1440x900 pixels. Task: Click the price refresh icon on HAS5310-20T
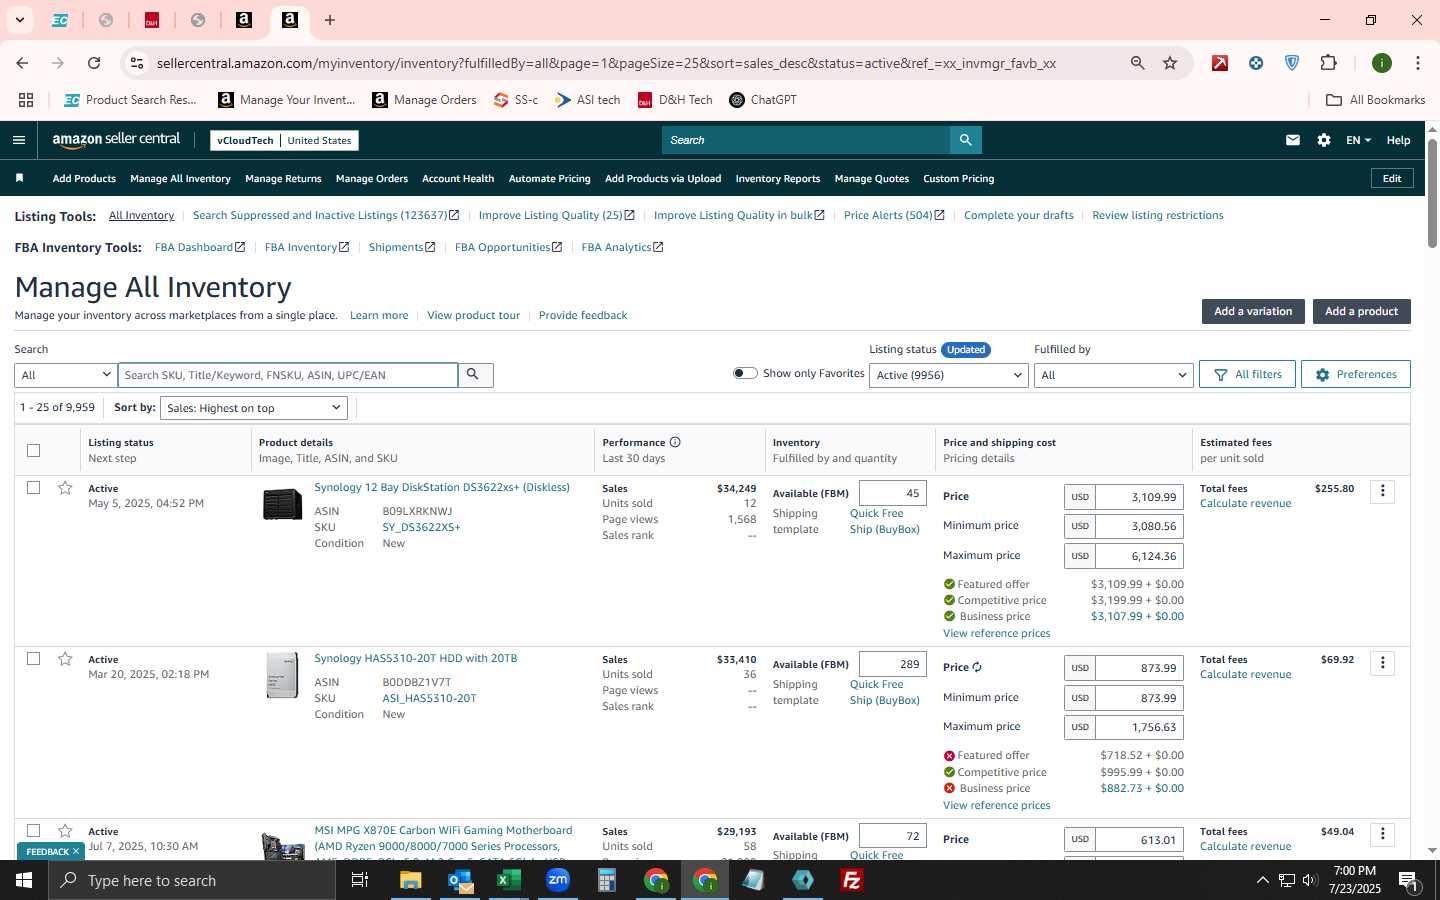977,667
